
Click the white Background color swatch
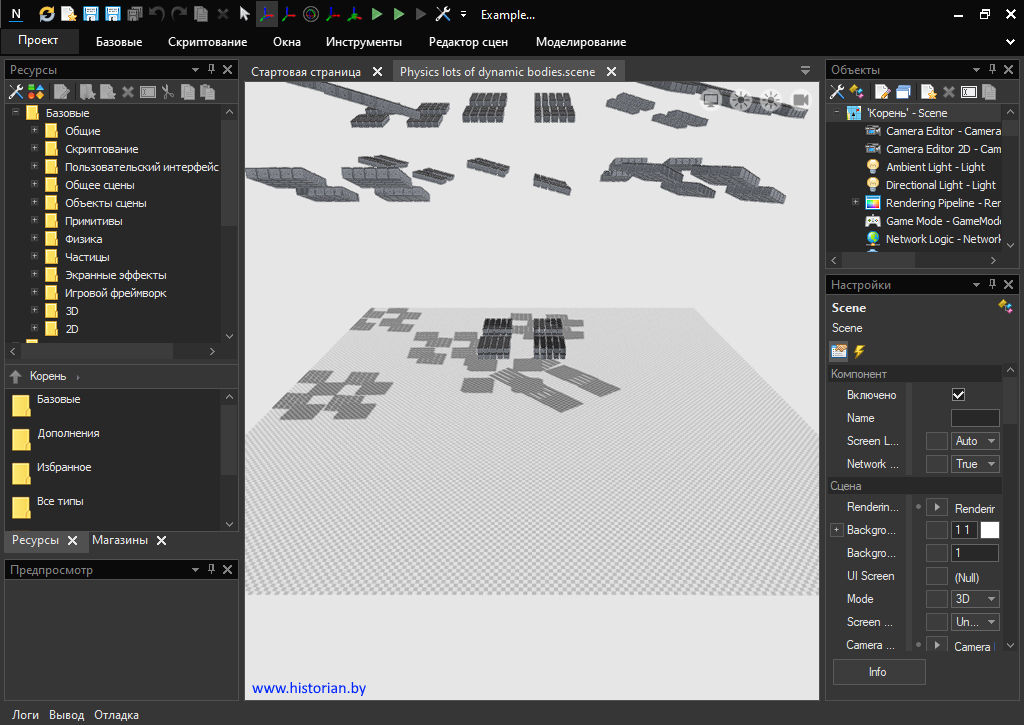click(x=989, y=530)
